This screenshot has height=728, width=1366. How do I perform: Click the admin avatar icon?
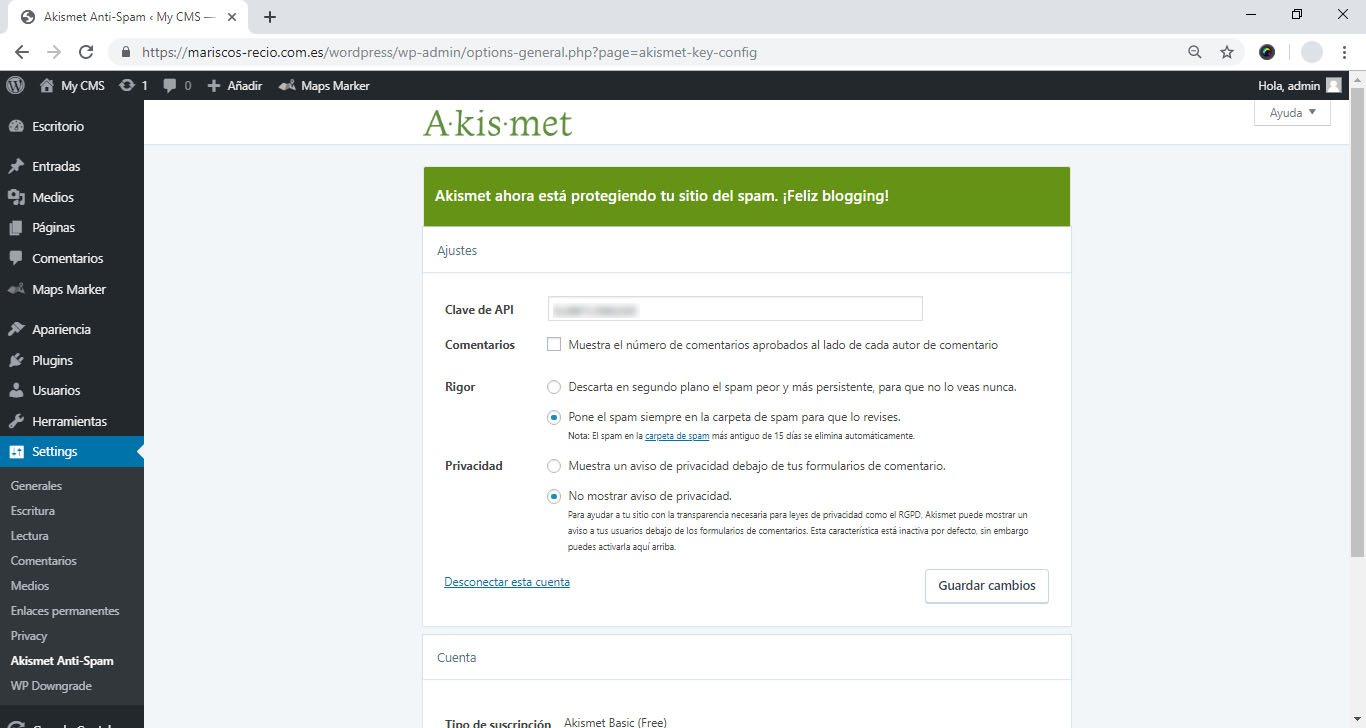[x=1334, y=86]
